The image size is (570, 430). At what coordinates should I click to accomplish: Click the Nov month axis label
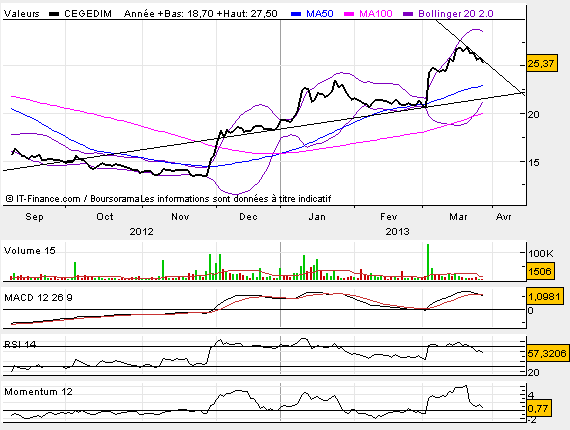[180, 217]
